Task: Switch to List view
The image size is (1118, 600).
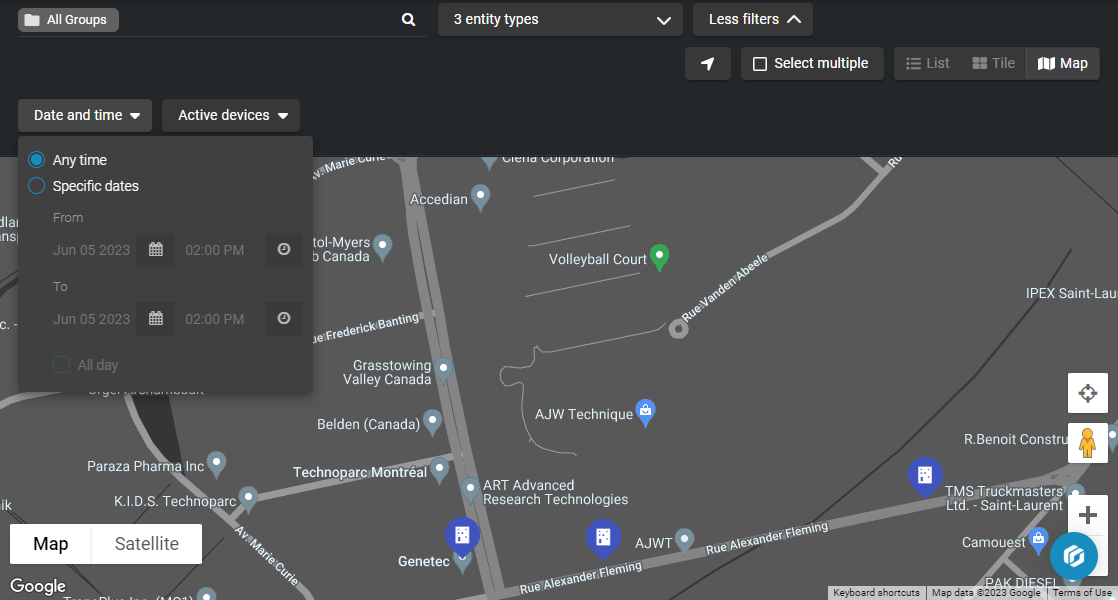Action: [928, 63]
